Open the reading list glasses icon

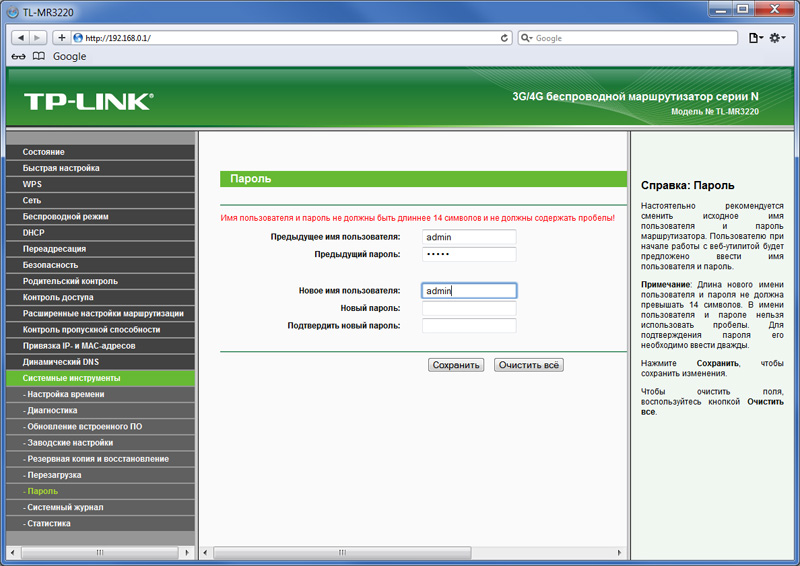tap(18, 56)
